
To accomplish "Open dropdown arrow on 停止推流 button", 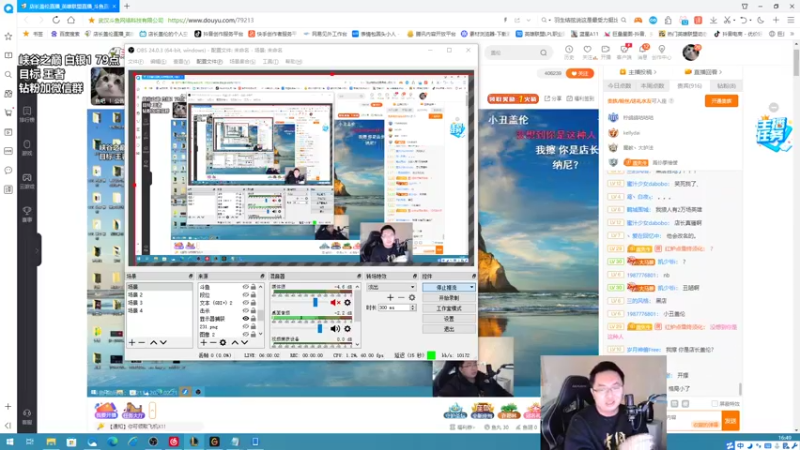I will (471, 288).
